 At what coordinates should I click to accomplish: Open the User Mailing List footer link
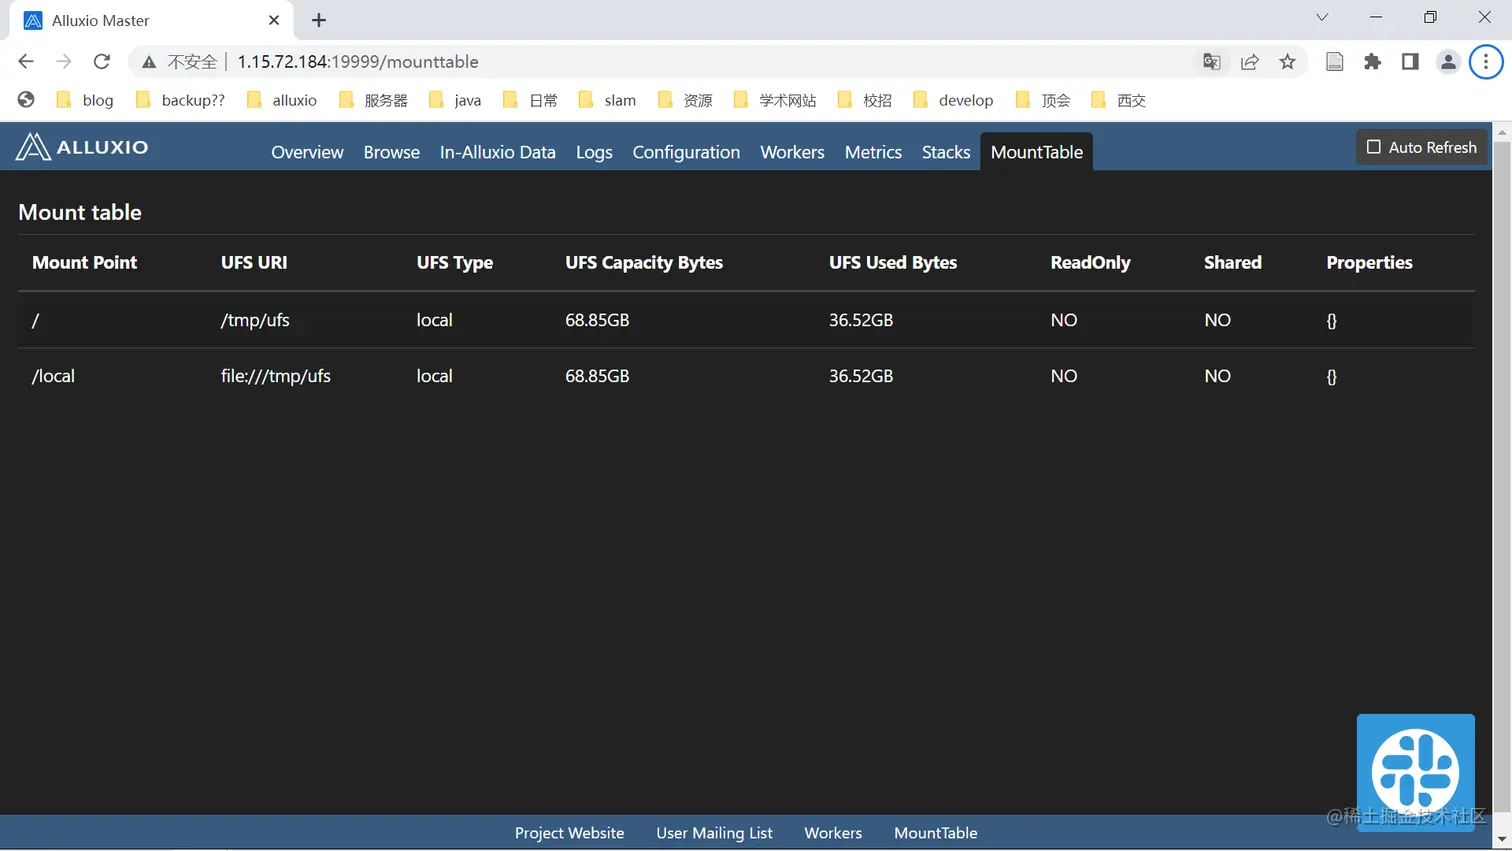714,833
